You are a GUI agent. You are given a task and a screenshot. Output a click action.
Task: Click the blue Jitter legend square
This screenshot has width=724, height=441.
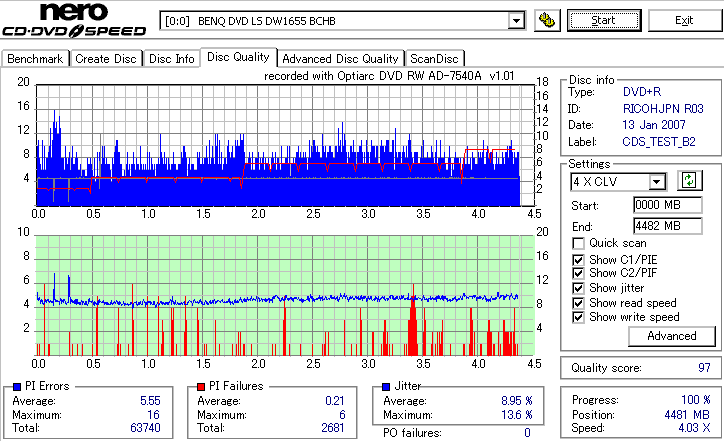(x=386, y=387)
